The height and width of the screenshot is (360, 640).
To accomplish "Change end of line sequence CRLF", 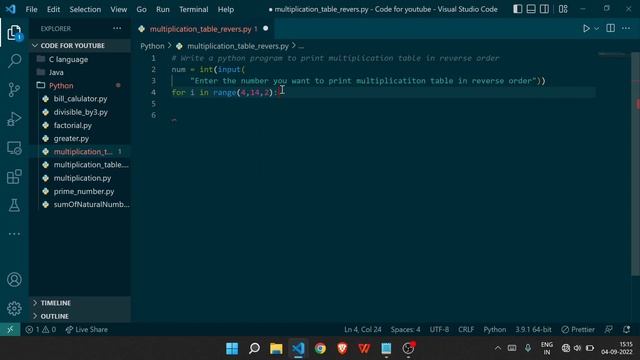I will (x=466, y=329).
